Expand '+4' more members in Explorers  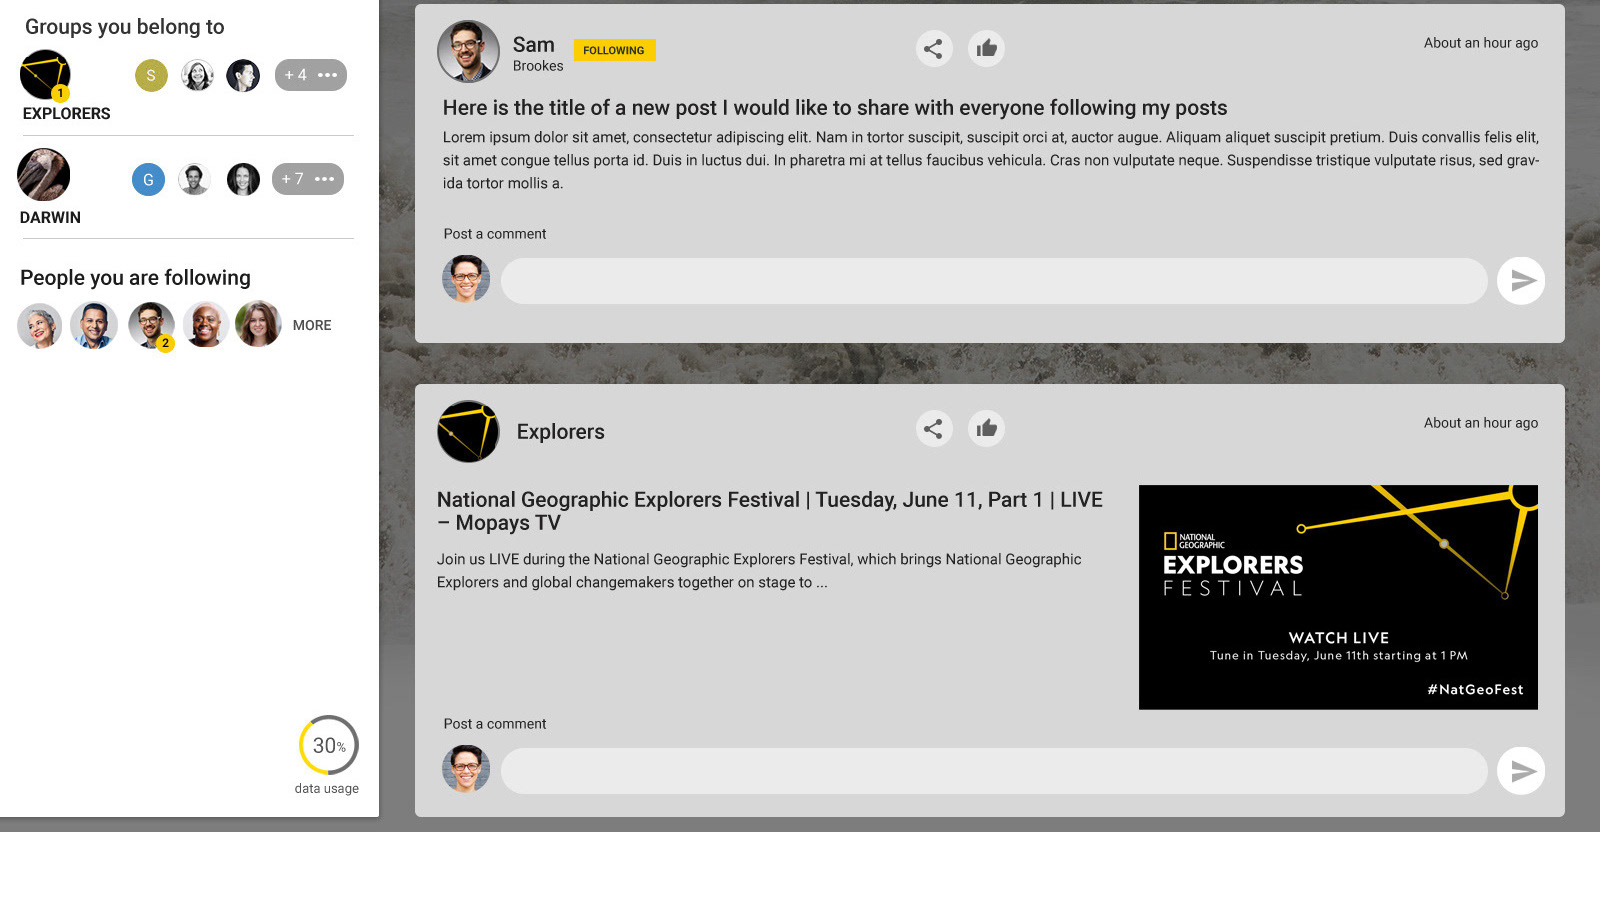311,75
